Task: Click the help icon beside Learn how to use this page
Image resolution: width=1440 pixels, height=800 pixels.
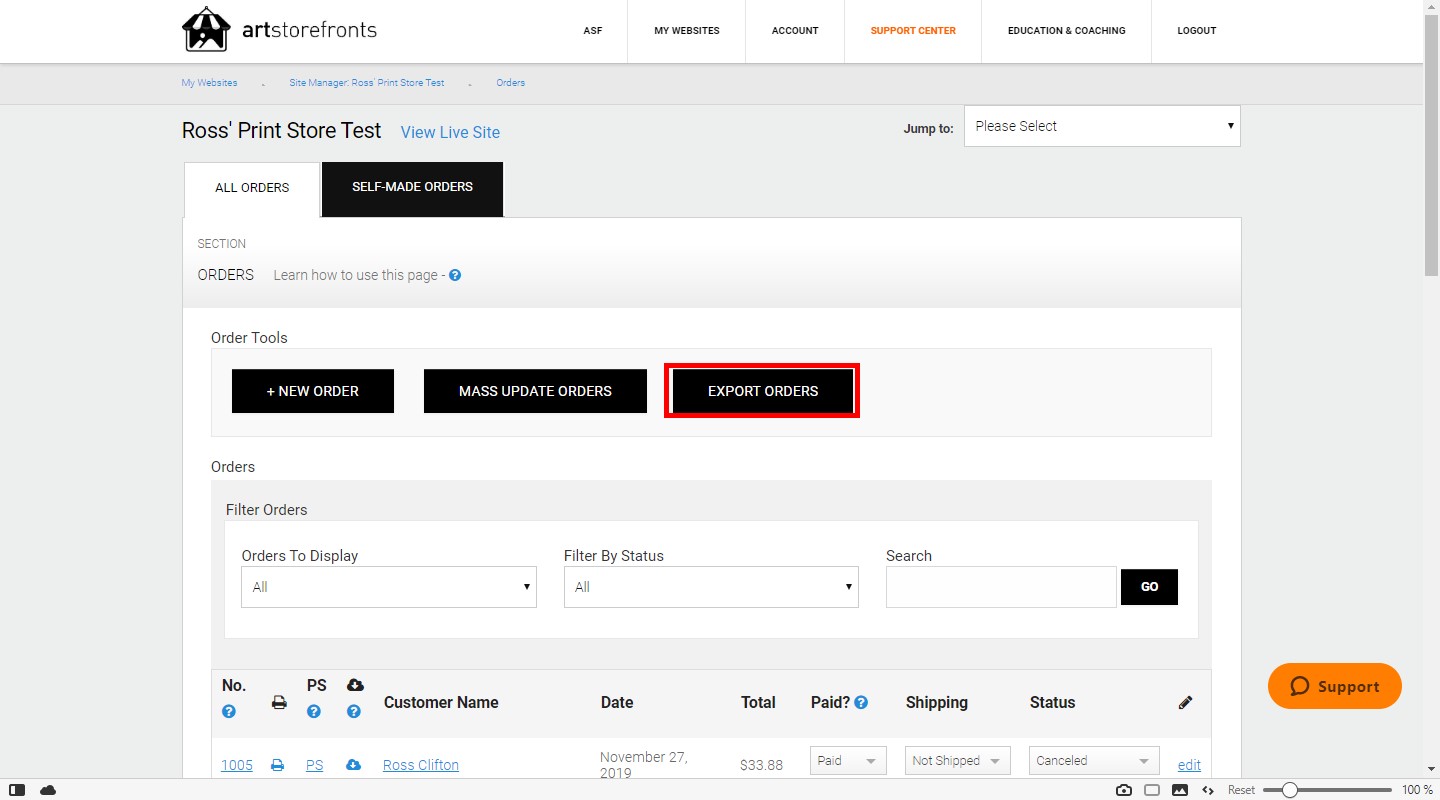Action: [x=455, y=275]
